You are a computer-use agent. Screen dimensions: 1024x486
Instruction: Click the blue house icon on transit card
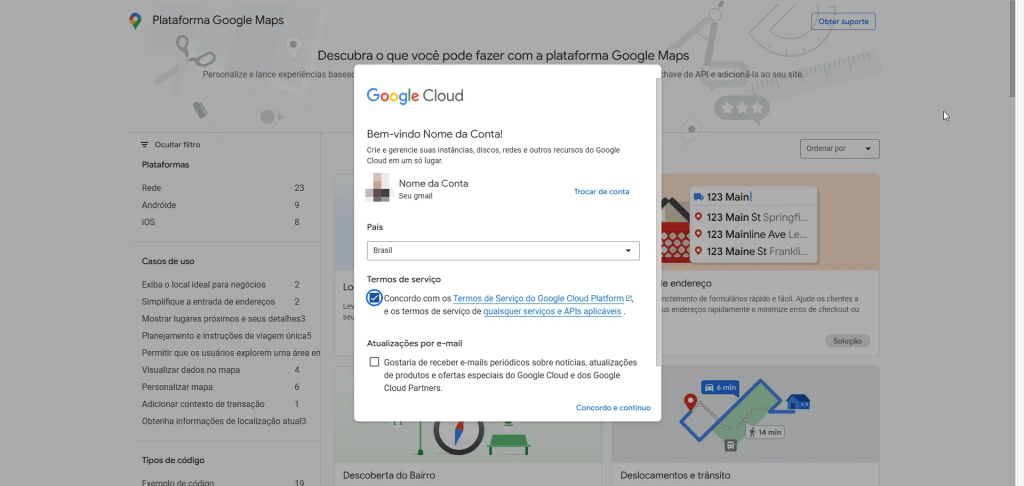(x=797, y=401)
